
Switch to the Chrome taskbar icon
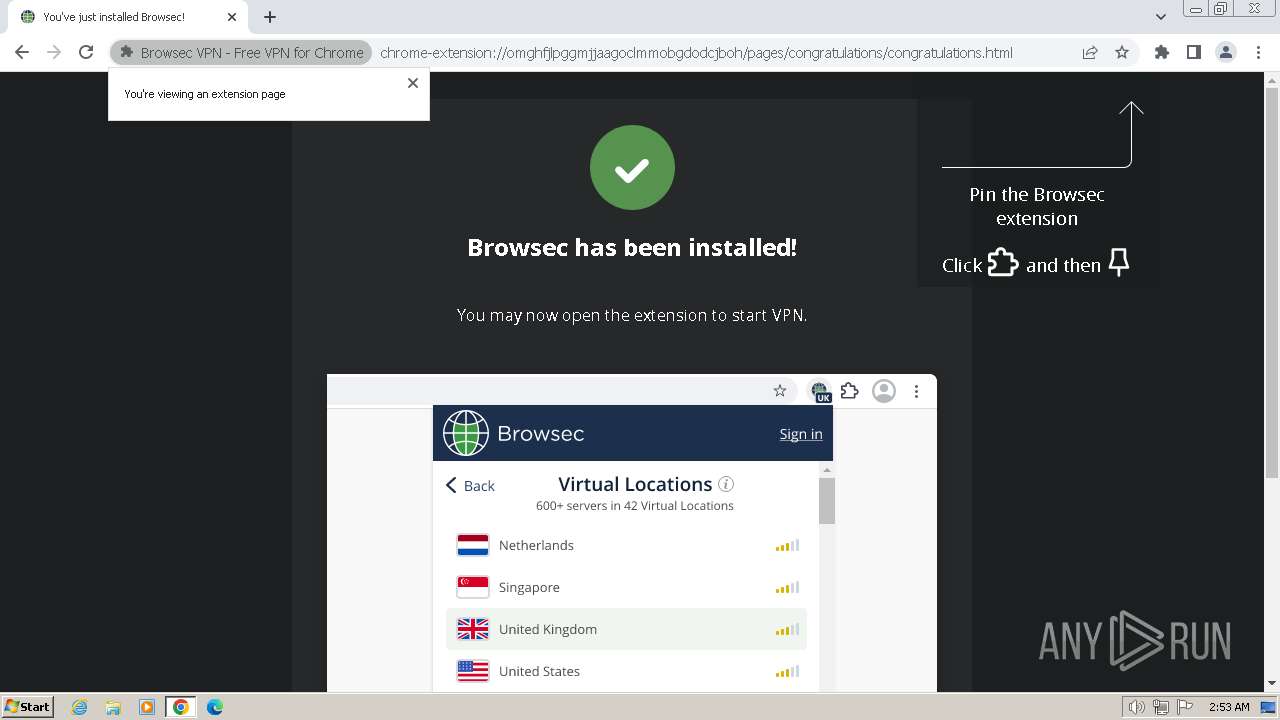coord(181,707)
